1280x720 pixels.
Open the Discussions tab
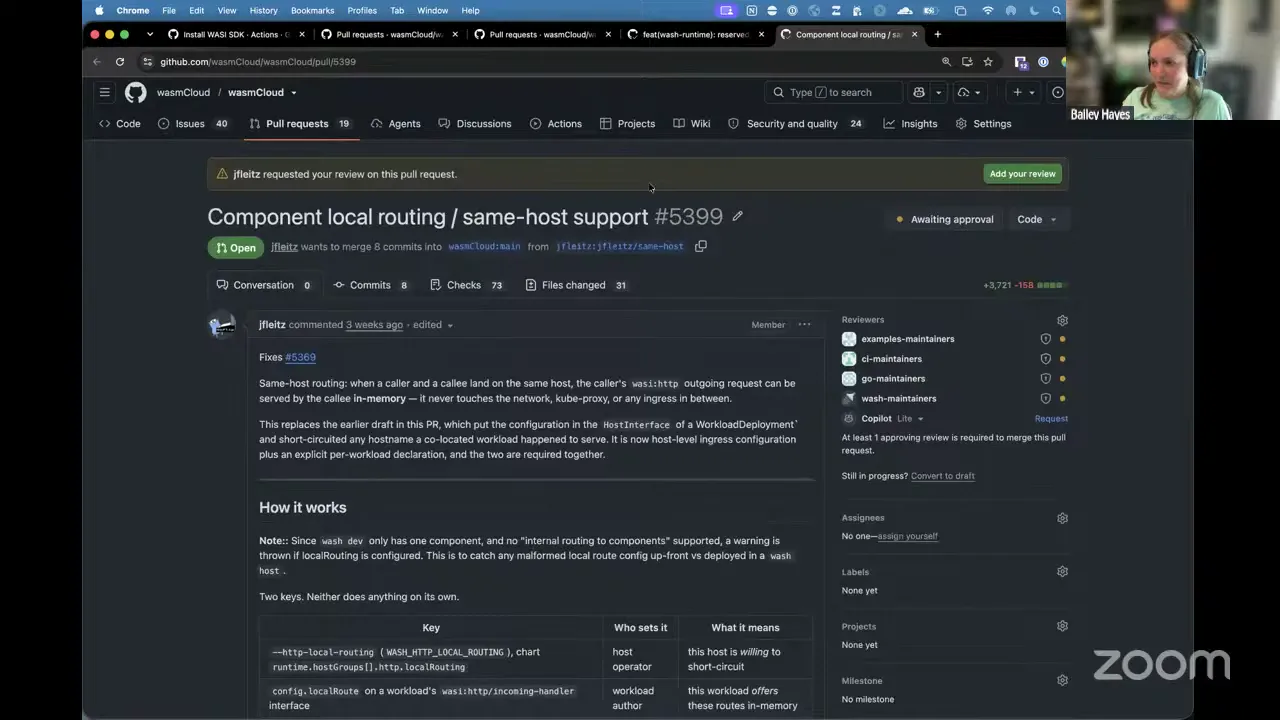(475, 124)
